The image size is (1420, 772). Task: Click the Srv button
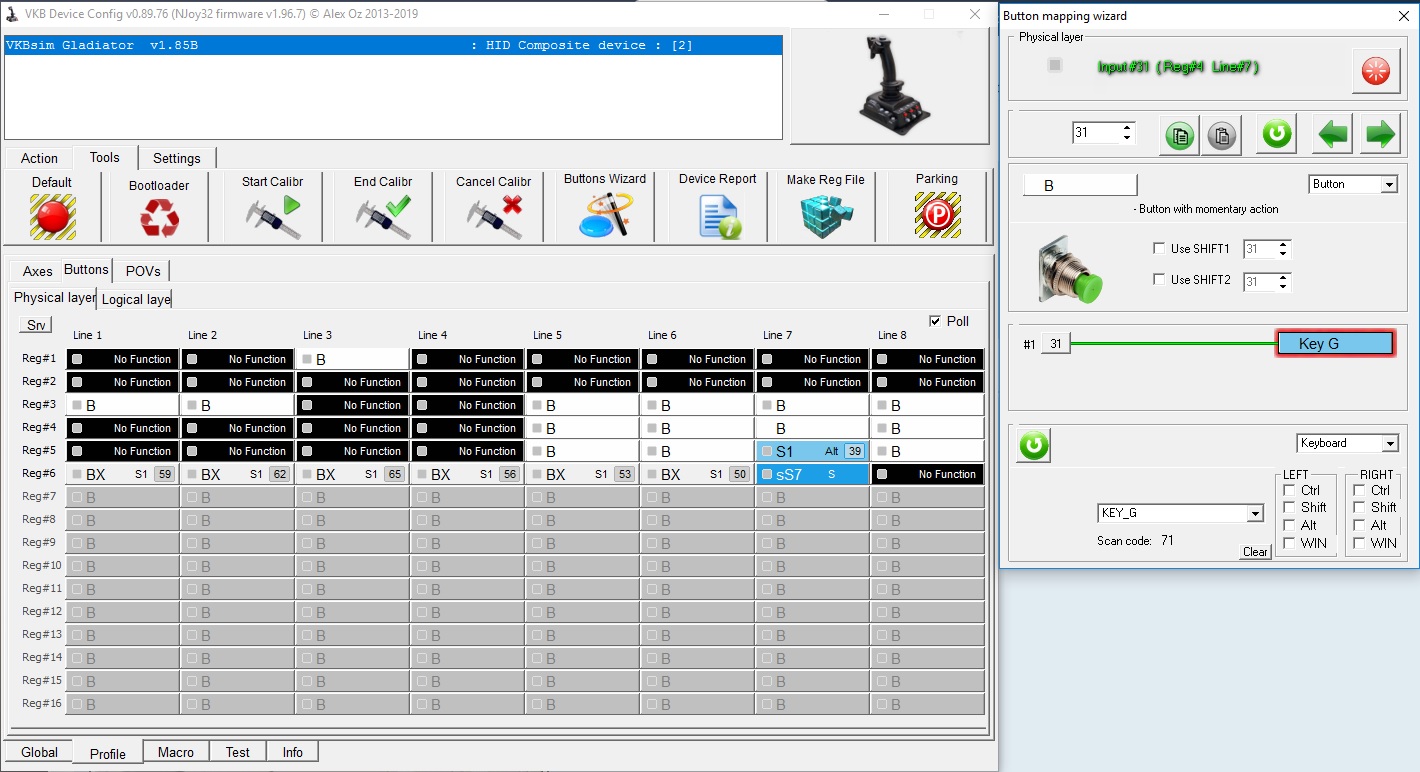pos(37,325)
